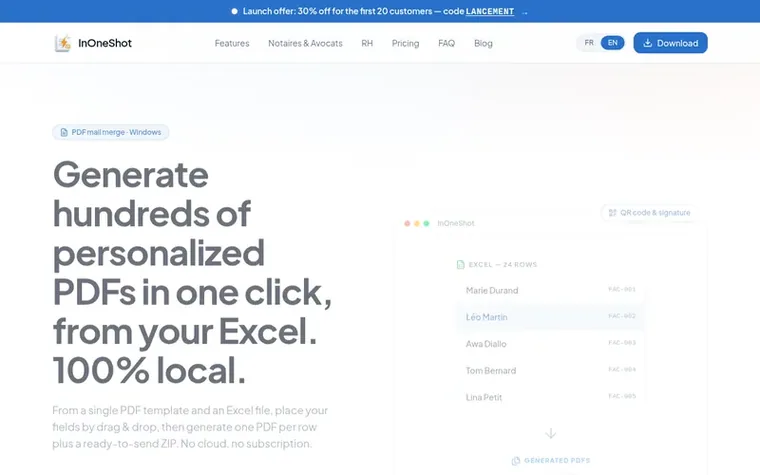Click the 'InOneShot' mockup window title
The height and width of the screenshot is (475, 760).
coord(456,223)
